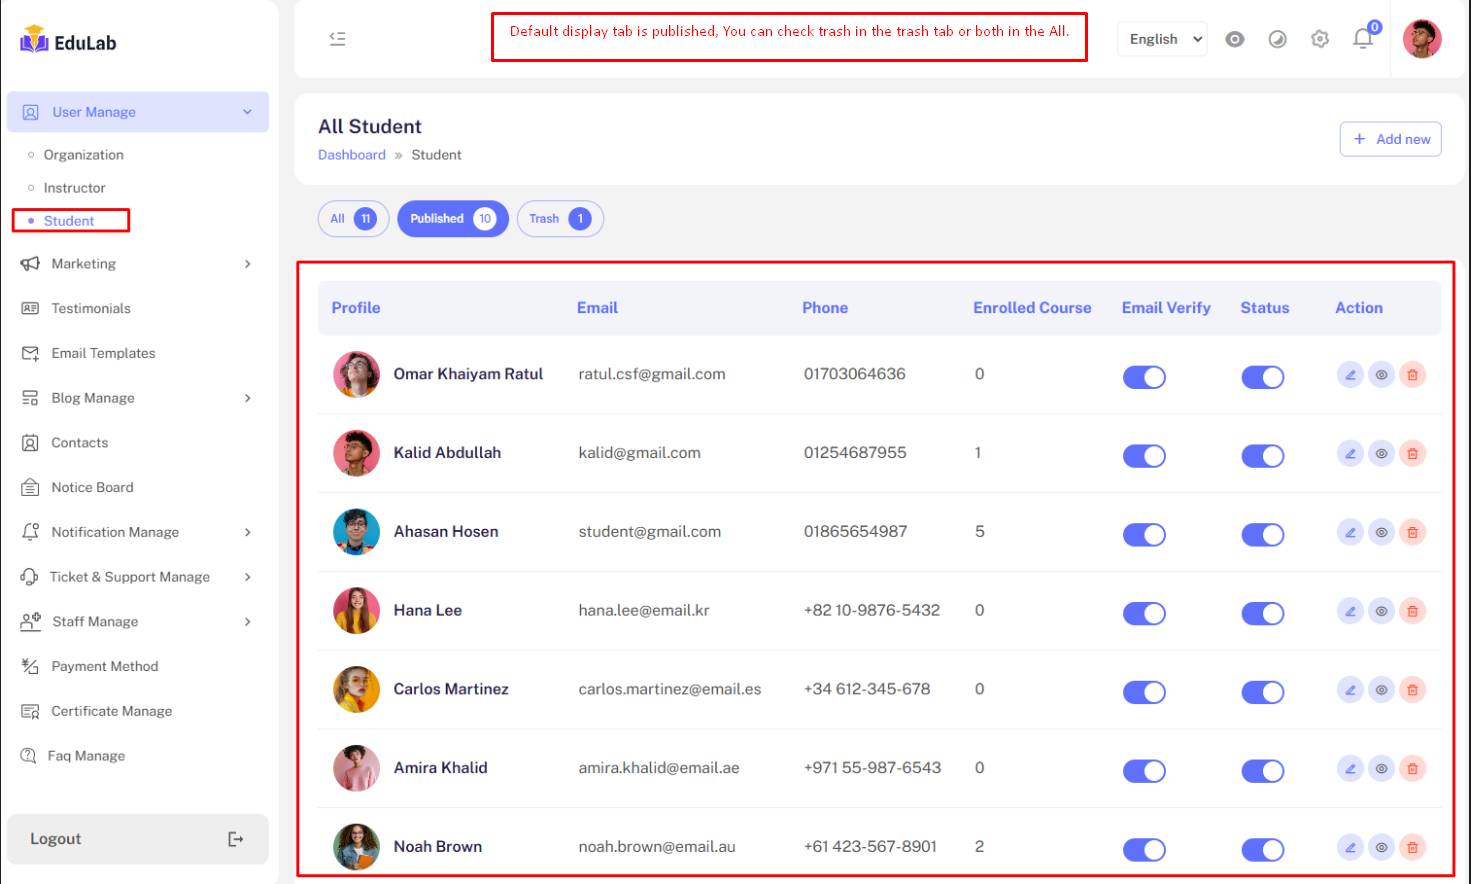Click edit icon for Omar Khaiyam Ratul

(1350, 375)
